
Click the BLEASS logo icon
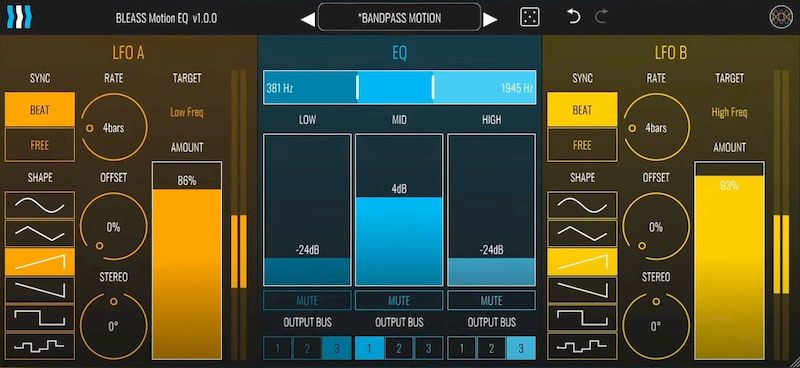(19, 17)
